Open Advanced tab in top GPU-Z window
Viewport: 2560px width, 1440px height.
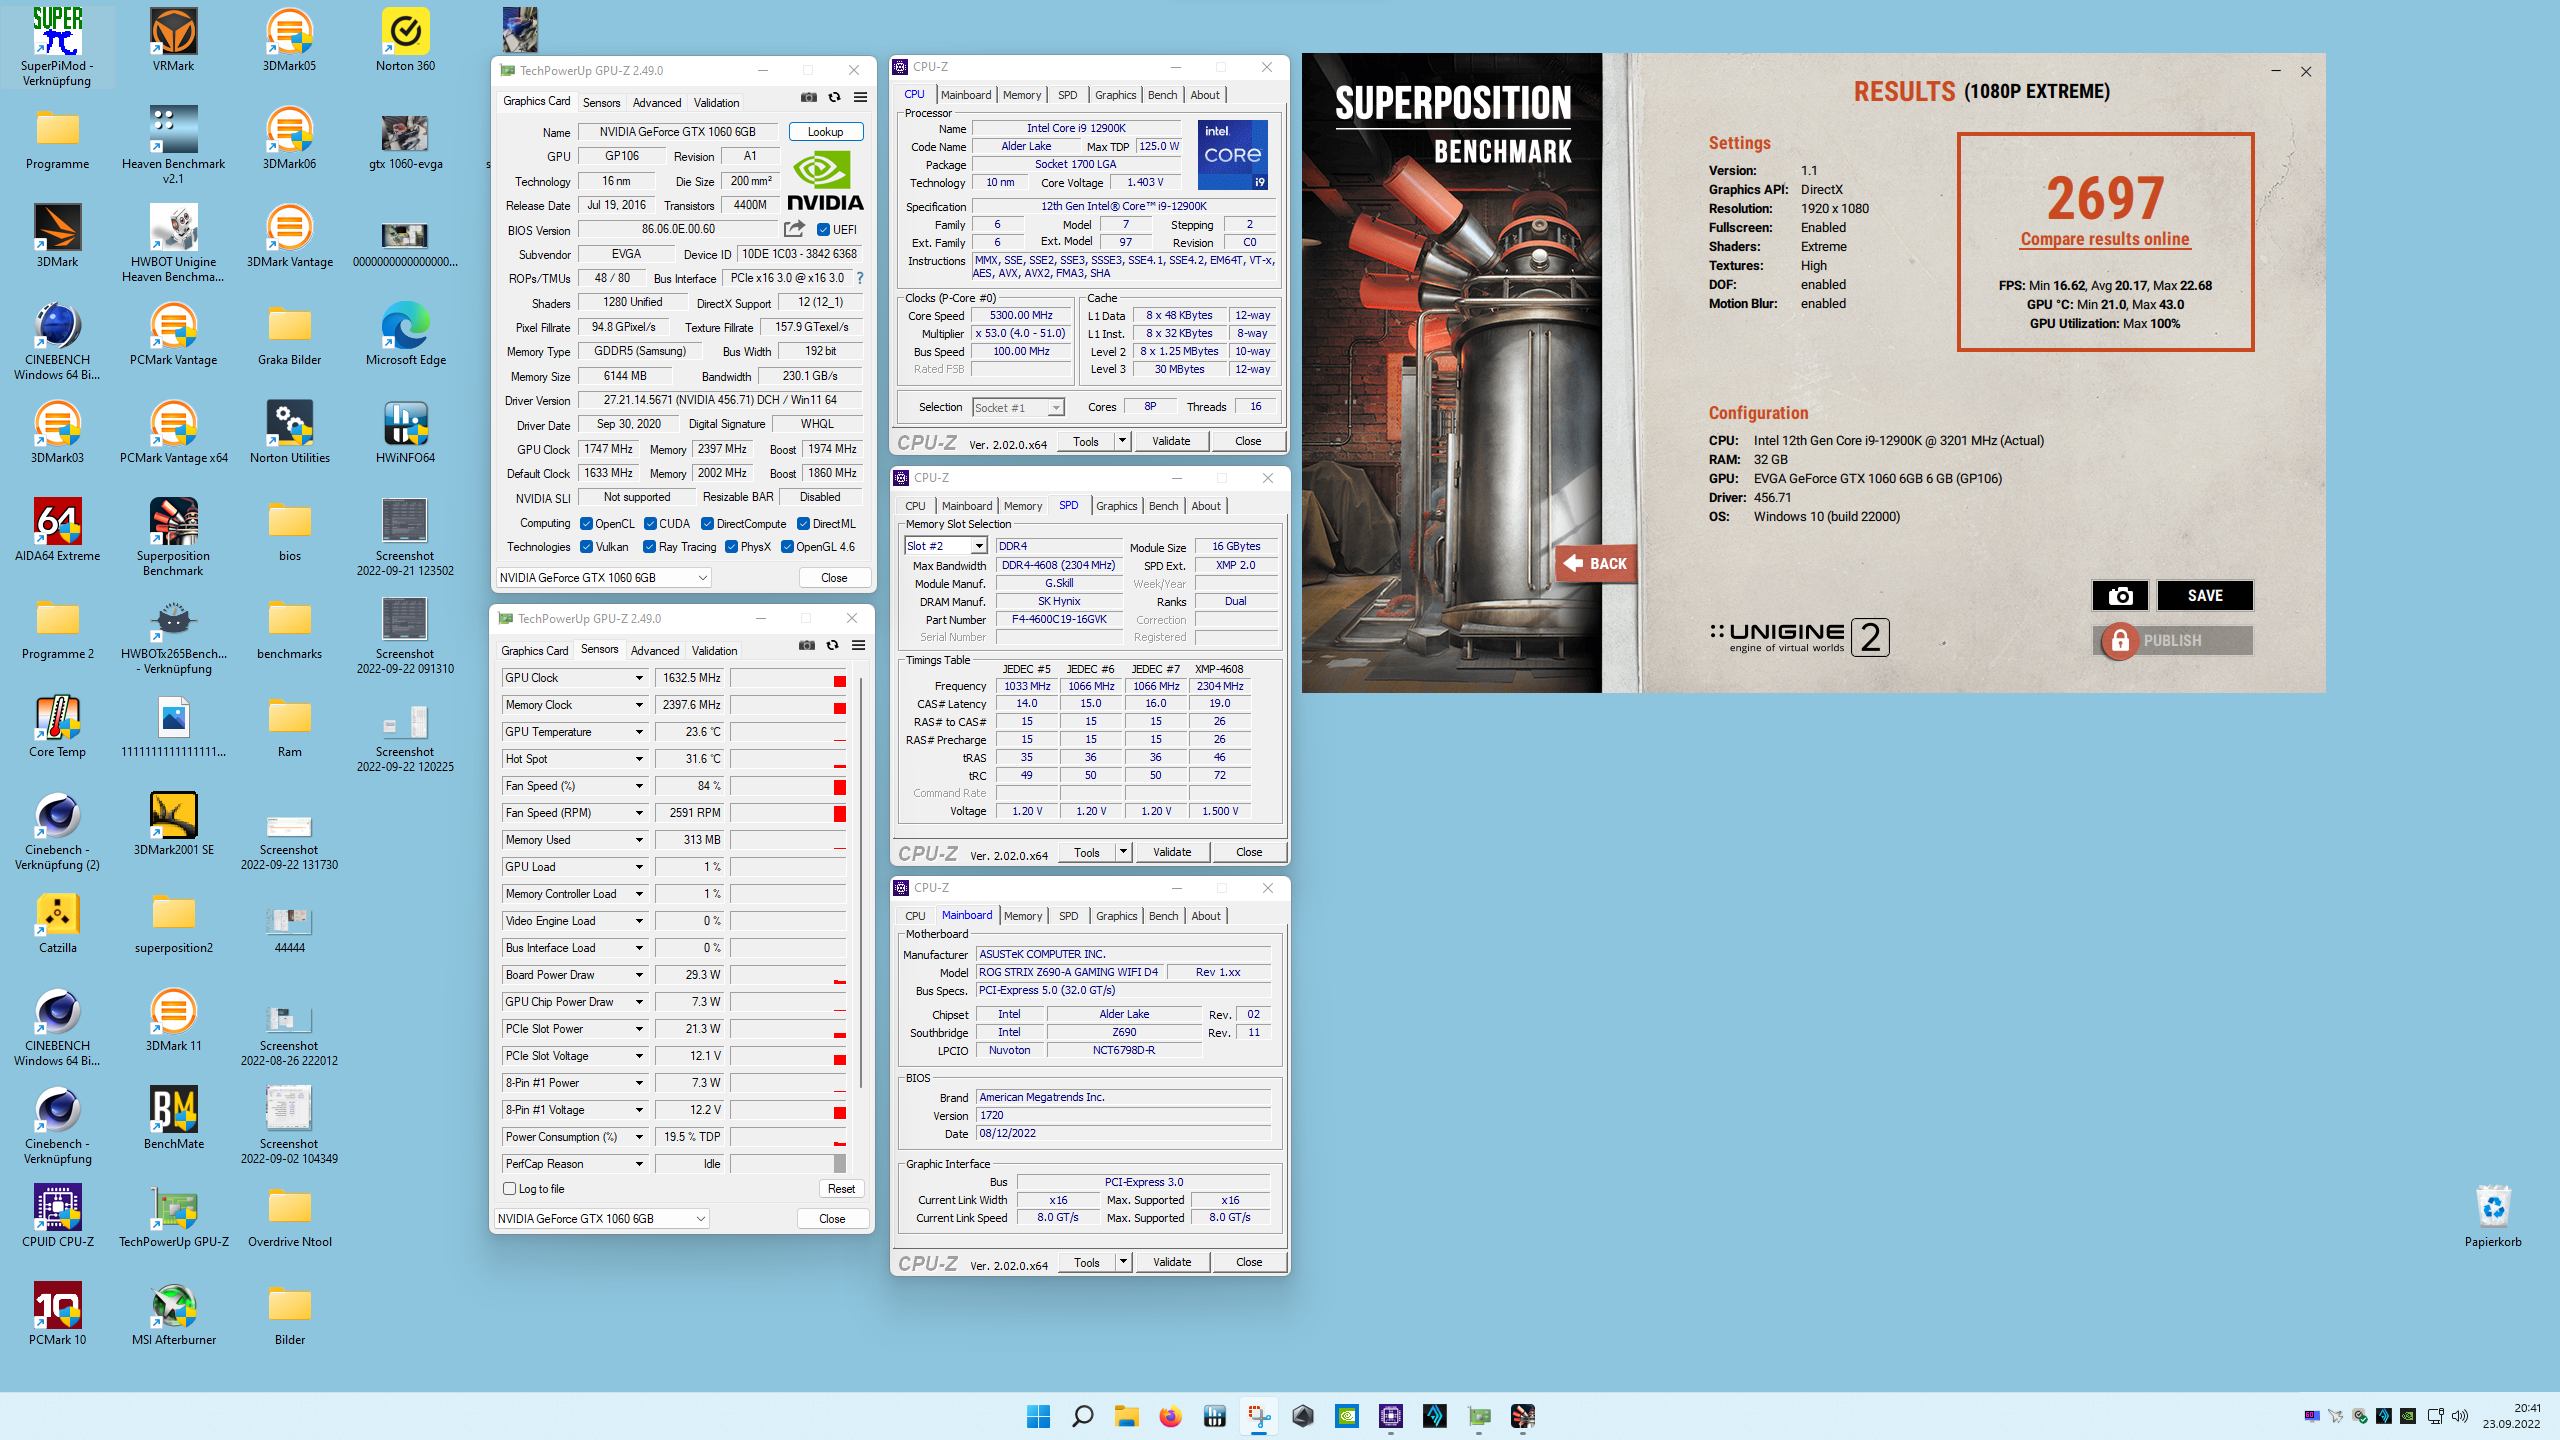(x=657, y=103)
